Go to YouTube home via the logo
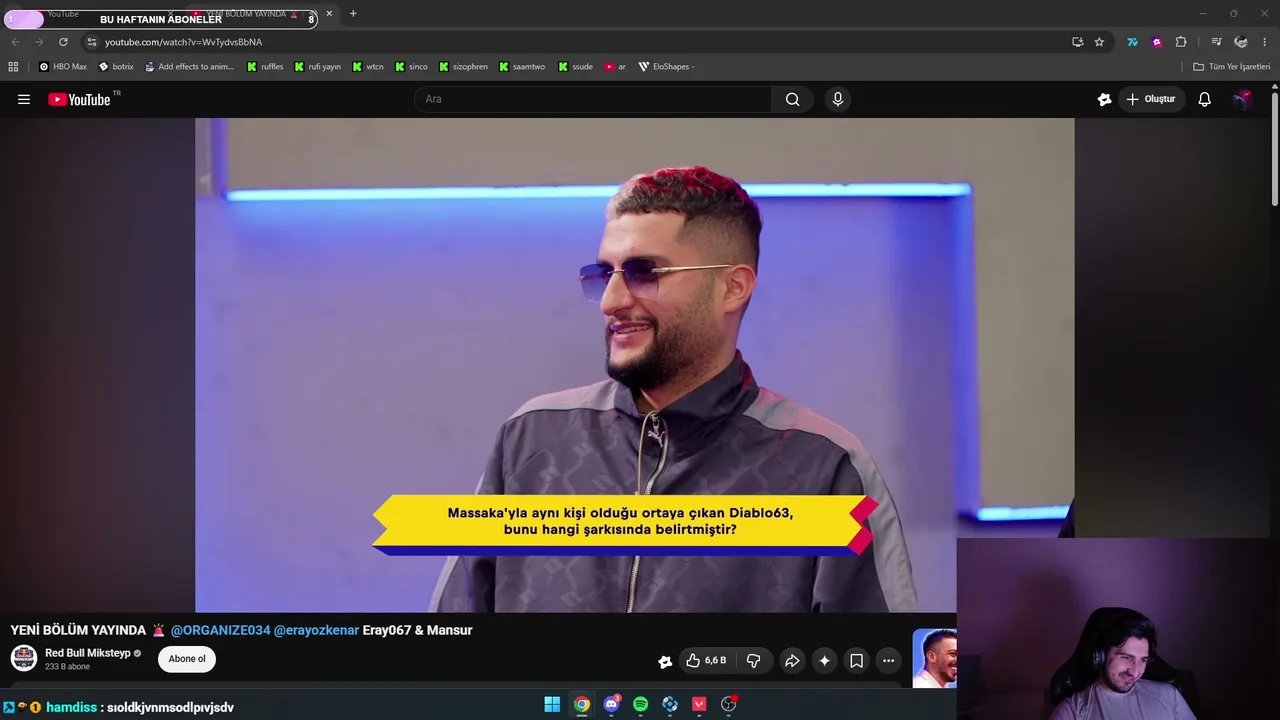 coord(79,99)
